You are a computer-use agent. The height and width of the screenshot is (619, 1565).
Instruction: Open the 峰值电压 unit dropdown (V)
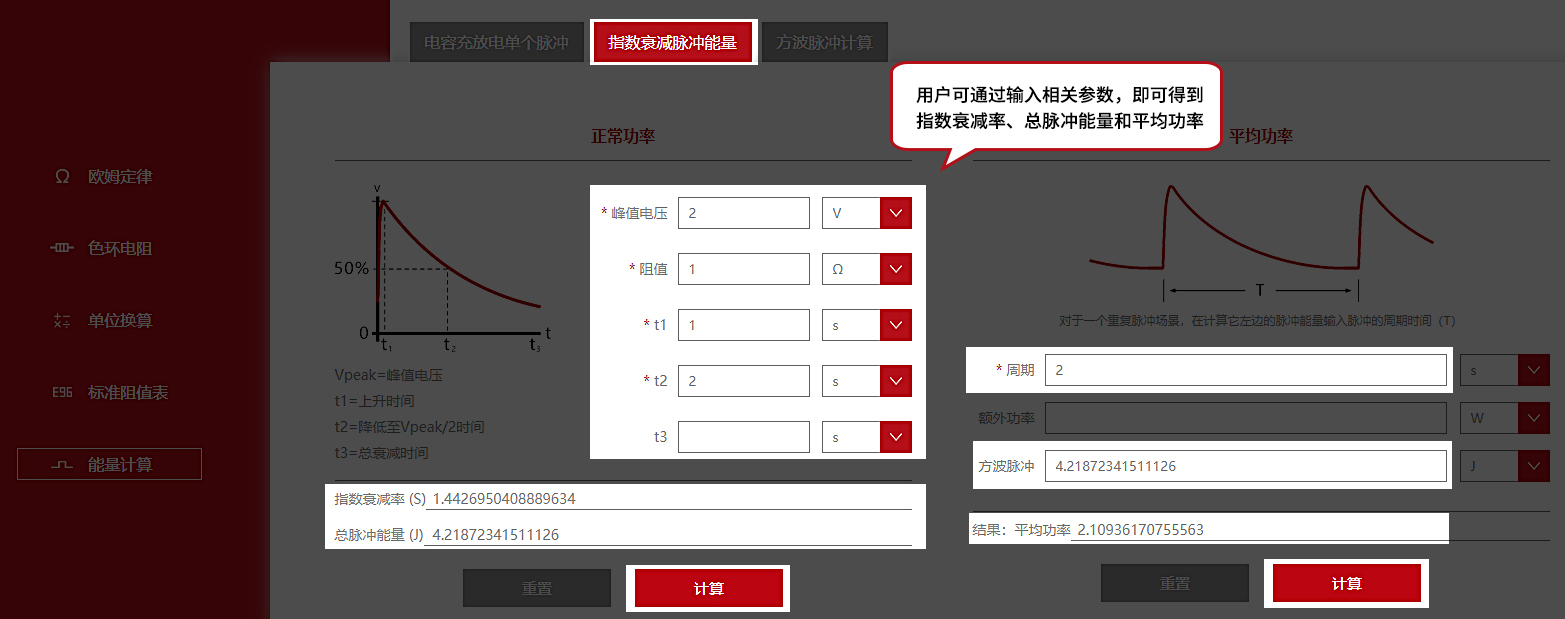tap(895, 213)
